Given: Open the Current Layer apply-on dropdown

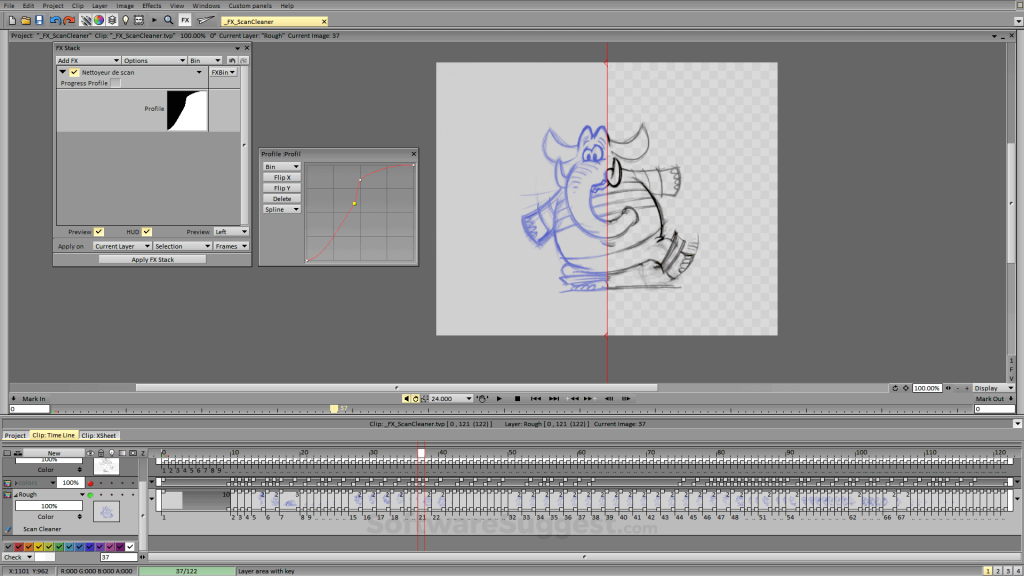Looking at the screenshot, I should [x=122, y=246].
